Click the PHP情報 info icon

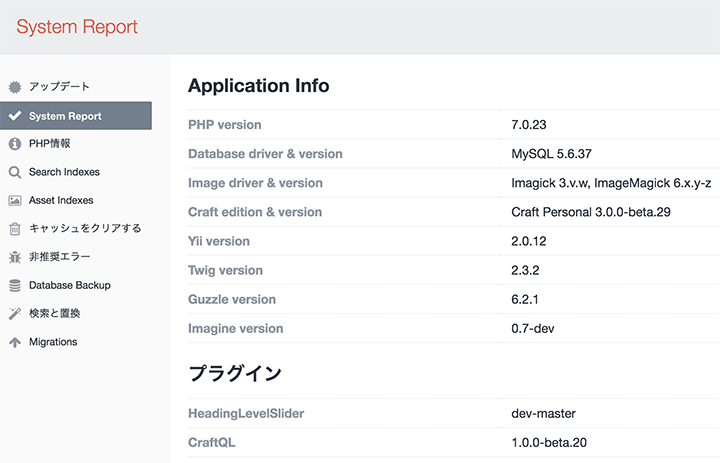(15, 144)
